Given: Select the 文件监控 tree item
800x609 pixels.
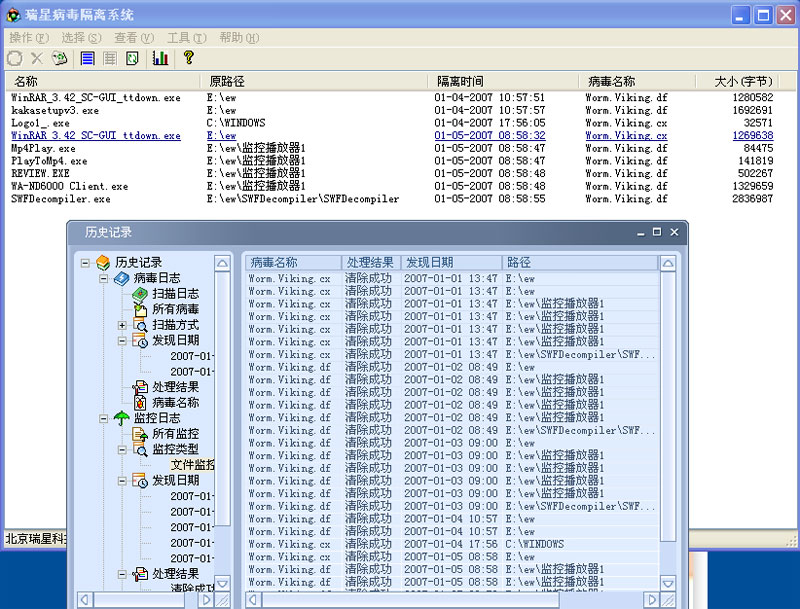Looking at the screenshot, I should 192,465.
